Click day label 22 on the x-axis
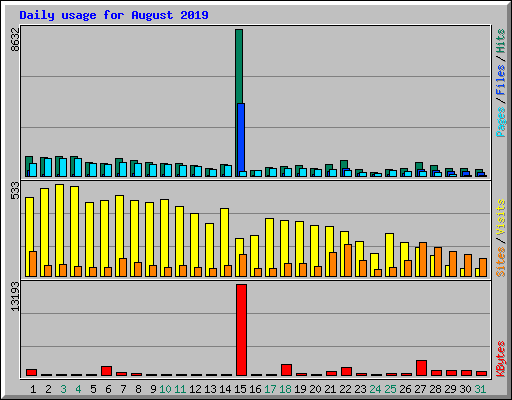This screenshot has width=512, height=400. coord(345,389)
